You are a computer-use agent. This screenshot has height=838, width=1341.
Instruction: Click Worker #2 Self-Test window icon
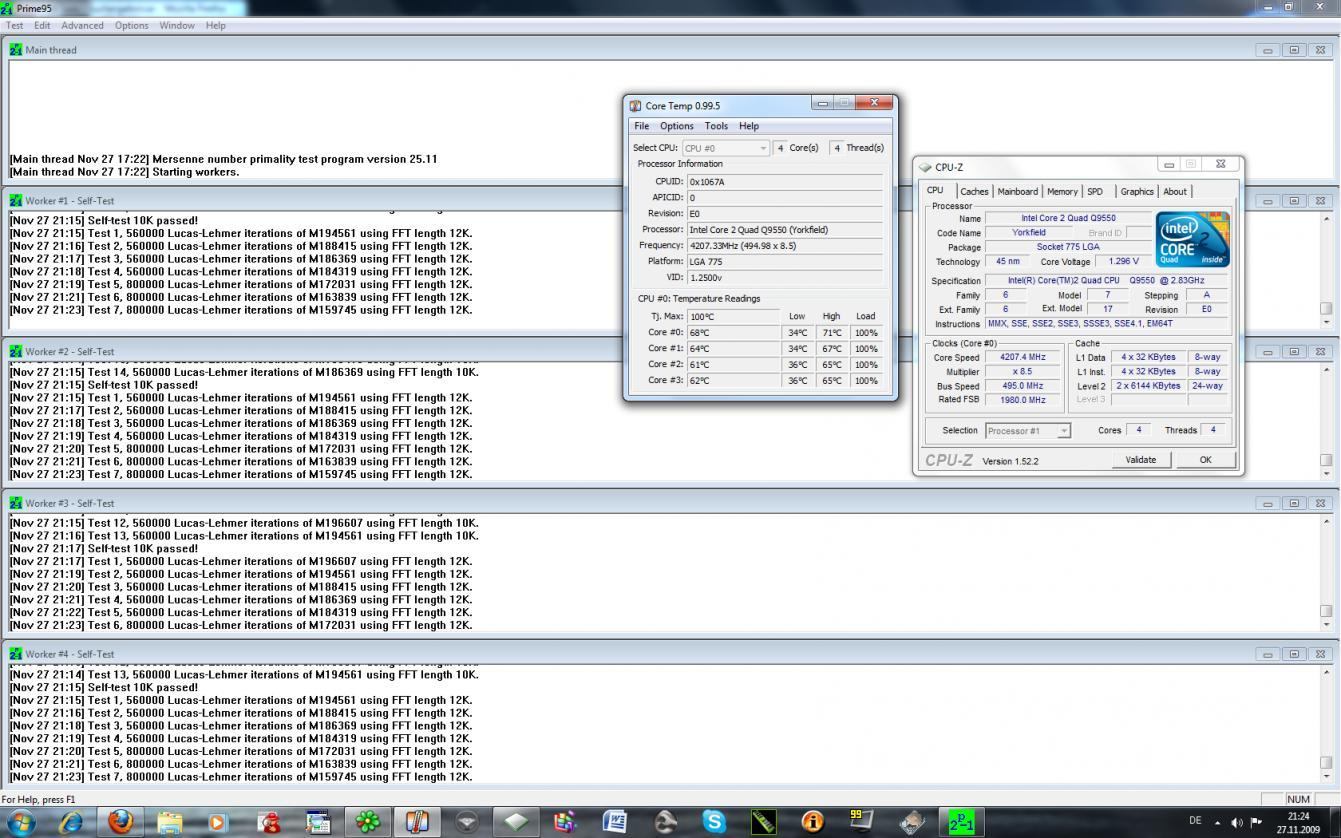(16, 351)
